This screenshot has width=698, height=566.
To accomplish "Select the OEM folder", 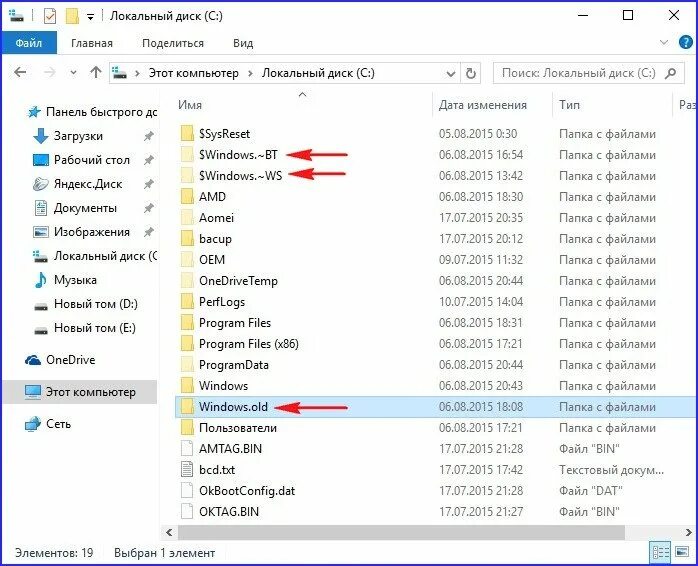I will point(212,260).
